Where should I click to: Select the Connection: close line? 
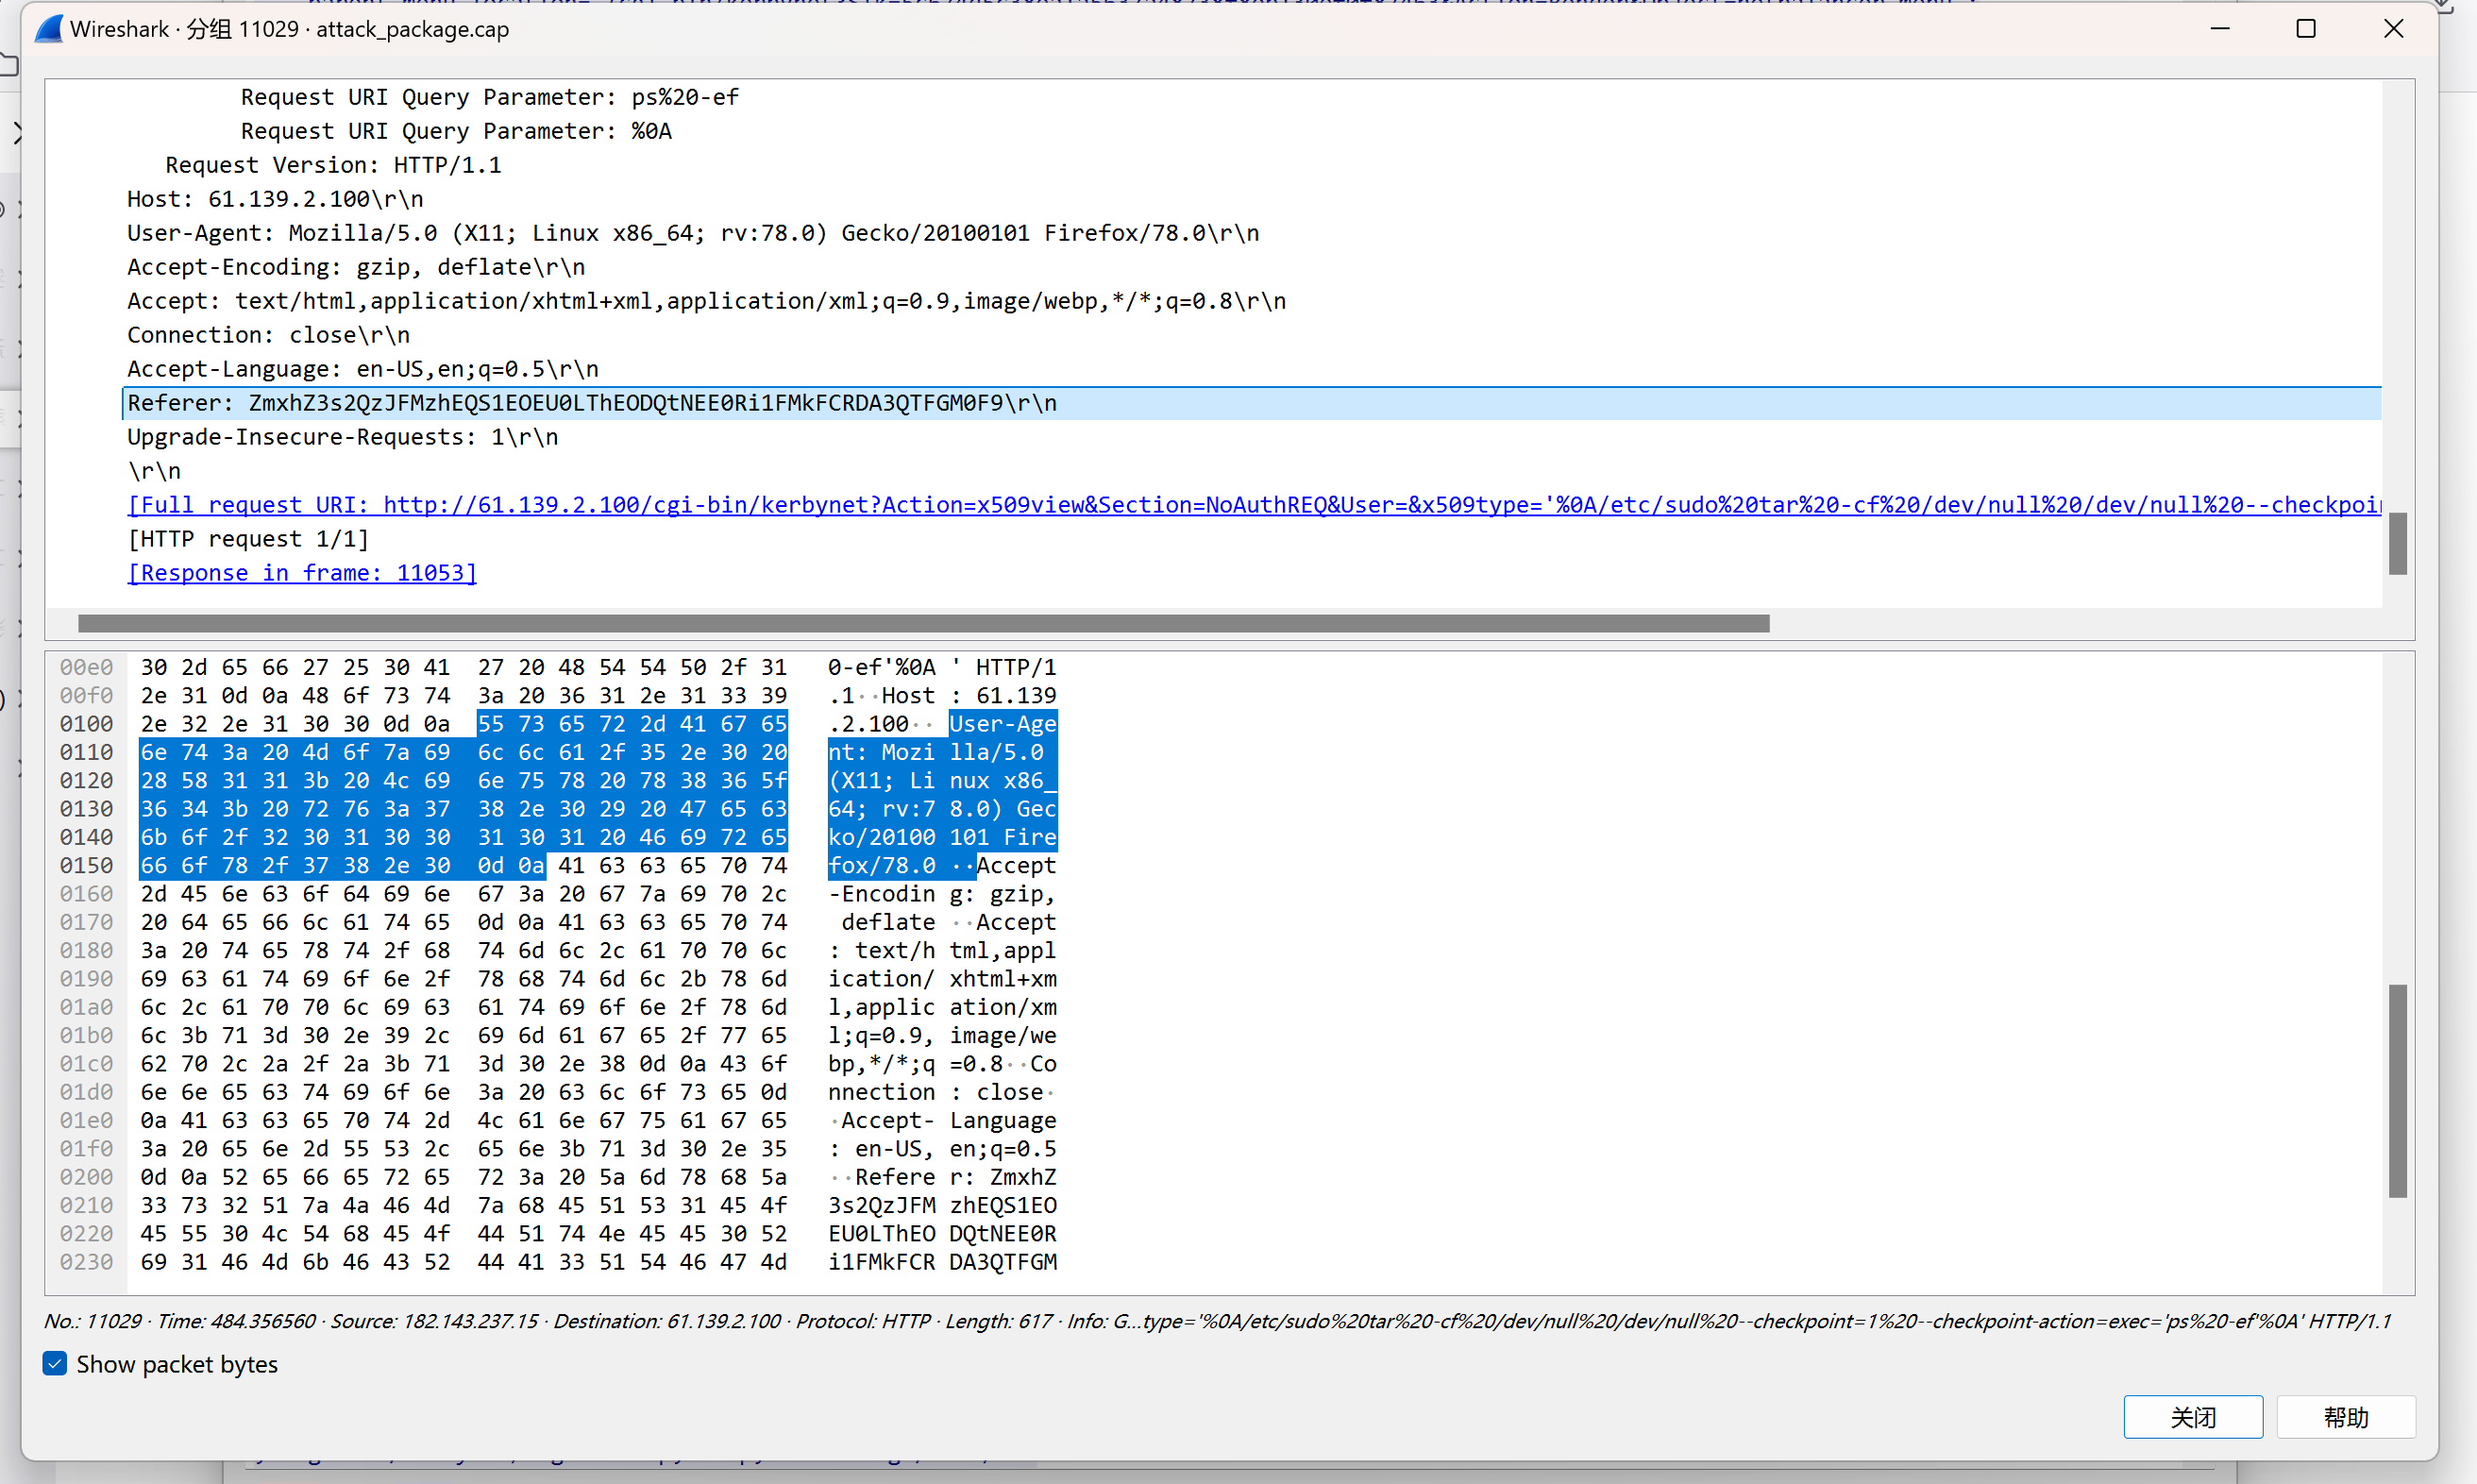(x=268, y=334)
